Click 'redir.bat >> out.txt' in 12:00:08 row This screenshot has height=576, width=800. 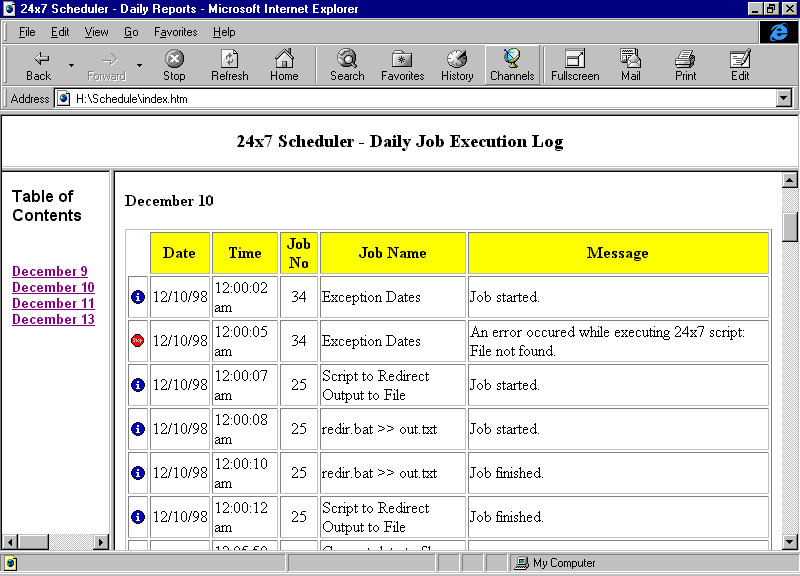379,429
